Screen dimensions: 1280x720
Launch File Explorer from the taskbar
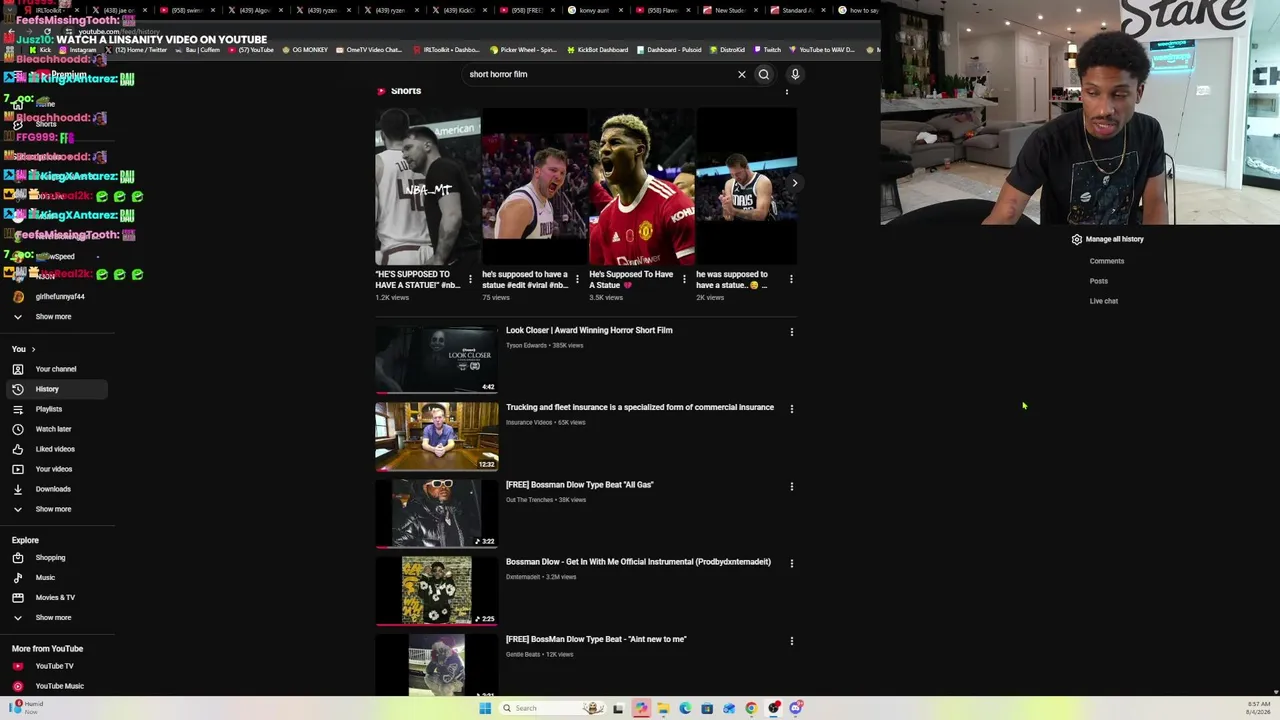[x=663, y=708]
